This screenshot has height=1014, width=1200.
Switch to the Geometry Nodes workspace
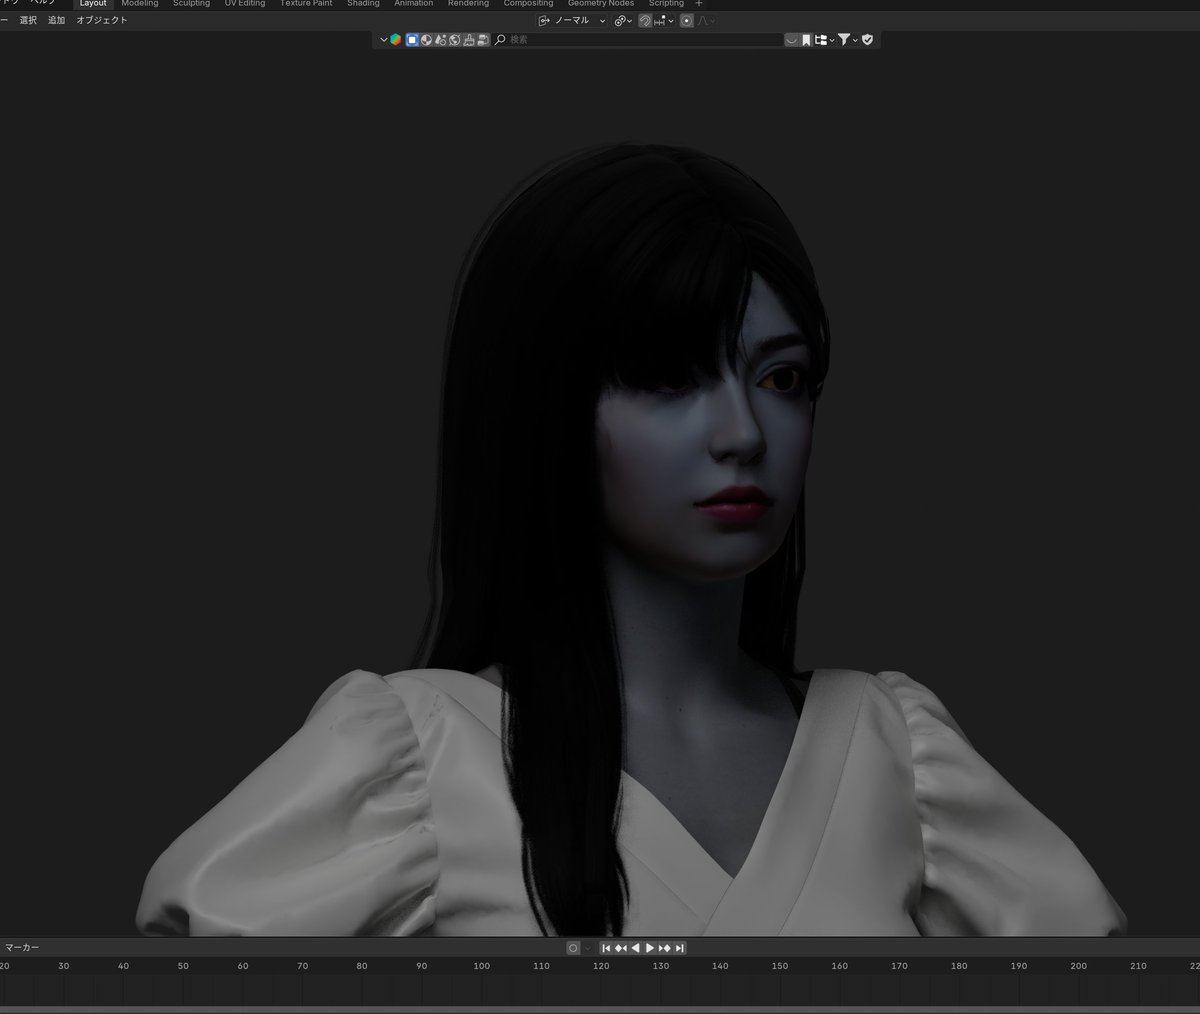[601, 4]
